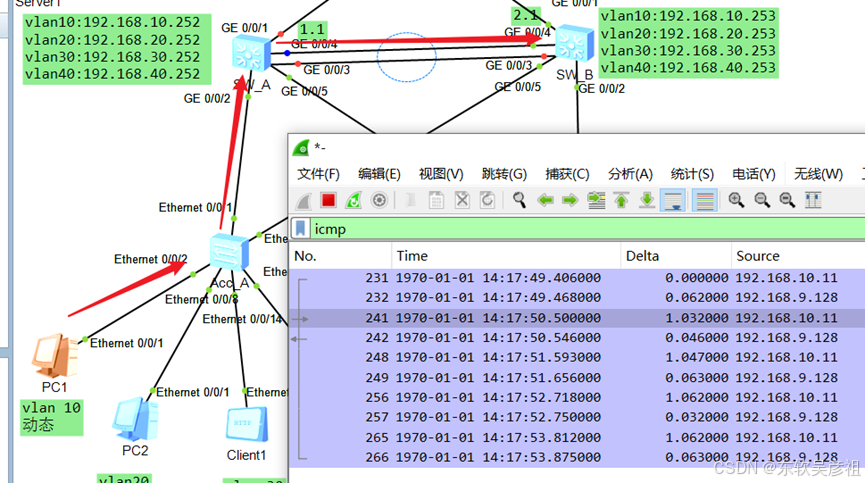Select the Acc_A access switch icon
Image resolution: width=865 pixels, height=483 pixels.
click(x=229, y=251)
